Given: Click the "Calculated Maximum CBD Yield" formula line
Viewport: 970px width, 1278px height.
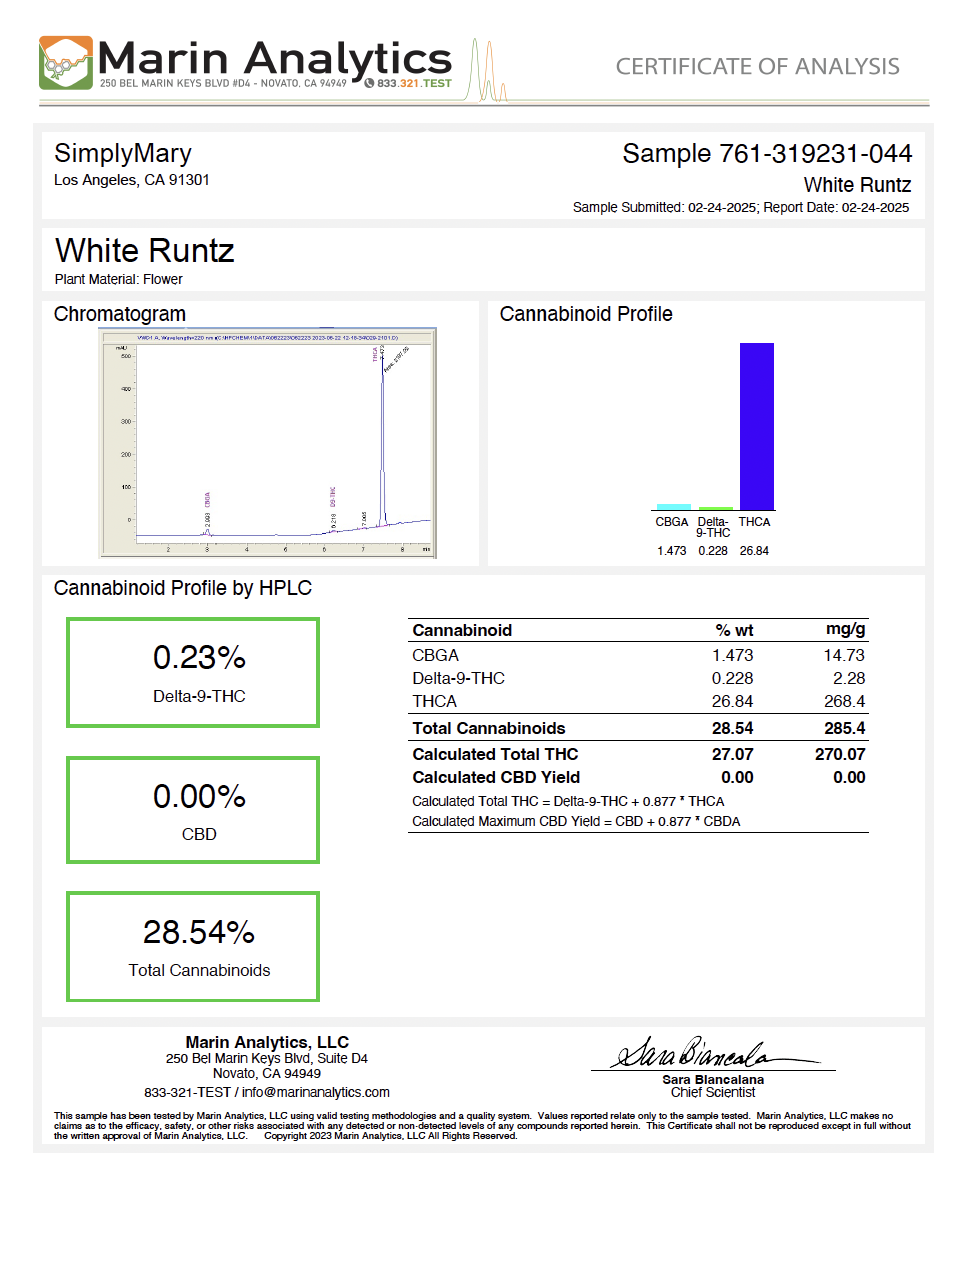Looking at the screenshot, I should tap(576, 821).
